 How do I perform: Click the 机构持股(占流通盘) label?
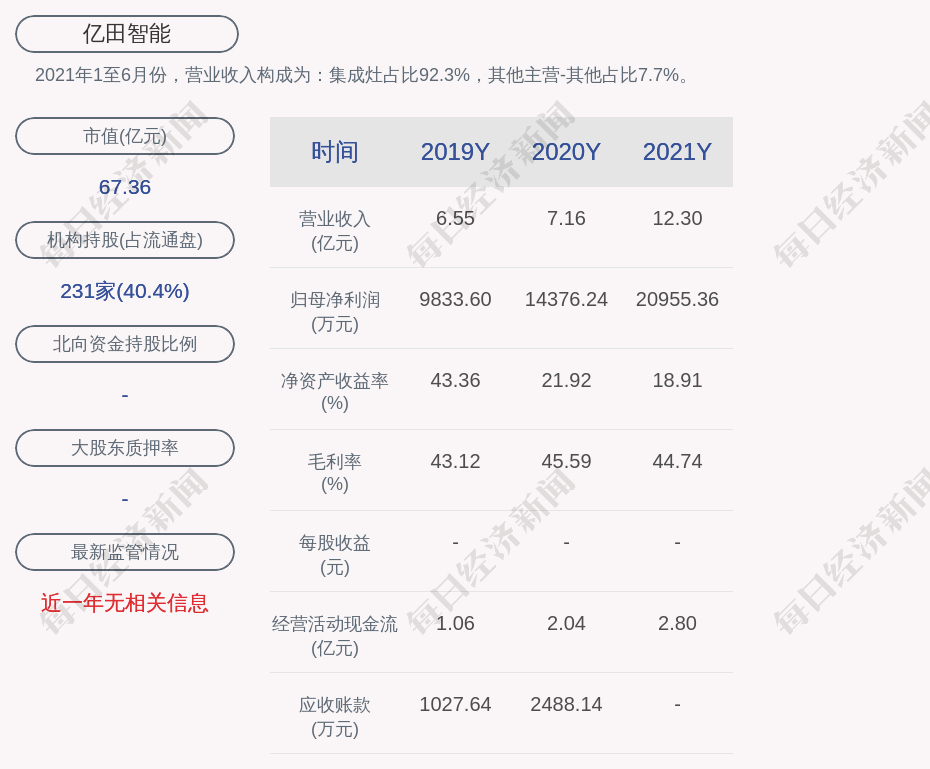coord(125,240)
